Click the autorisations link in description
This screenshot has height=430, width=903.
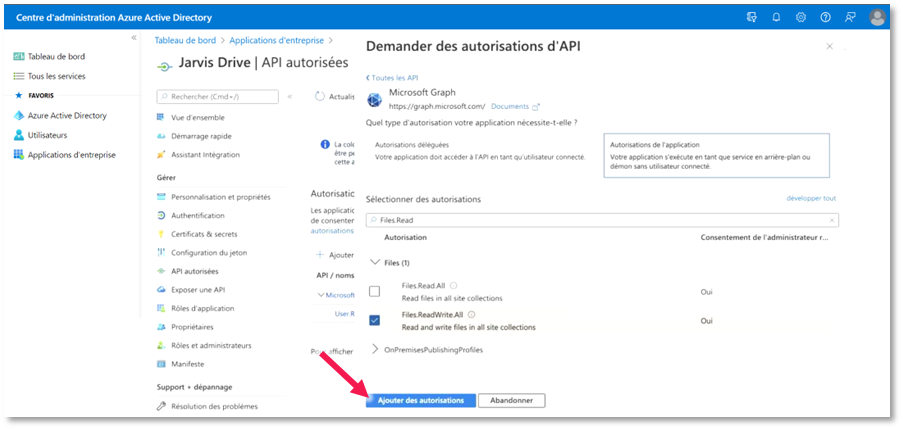click(x=332, y=230)
